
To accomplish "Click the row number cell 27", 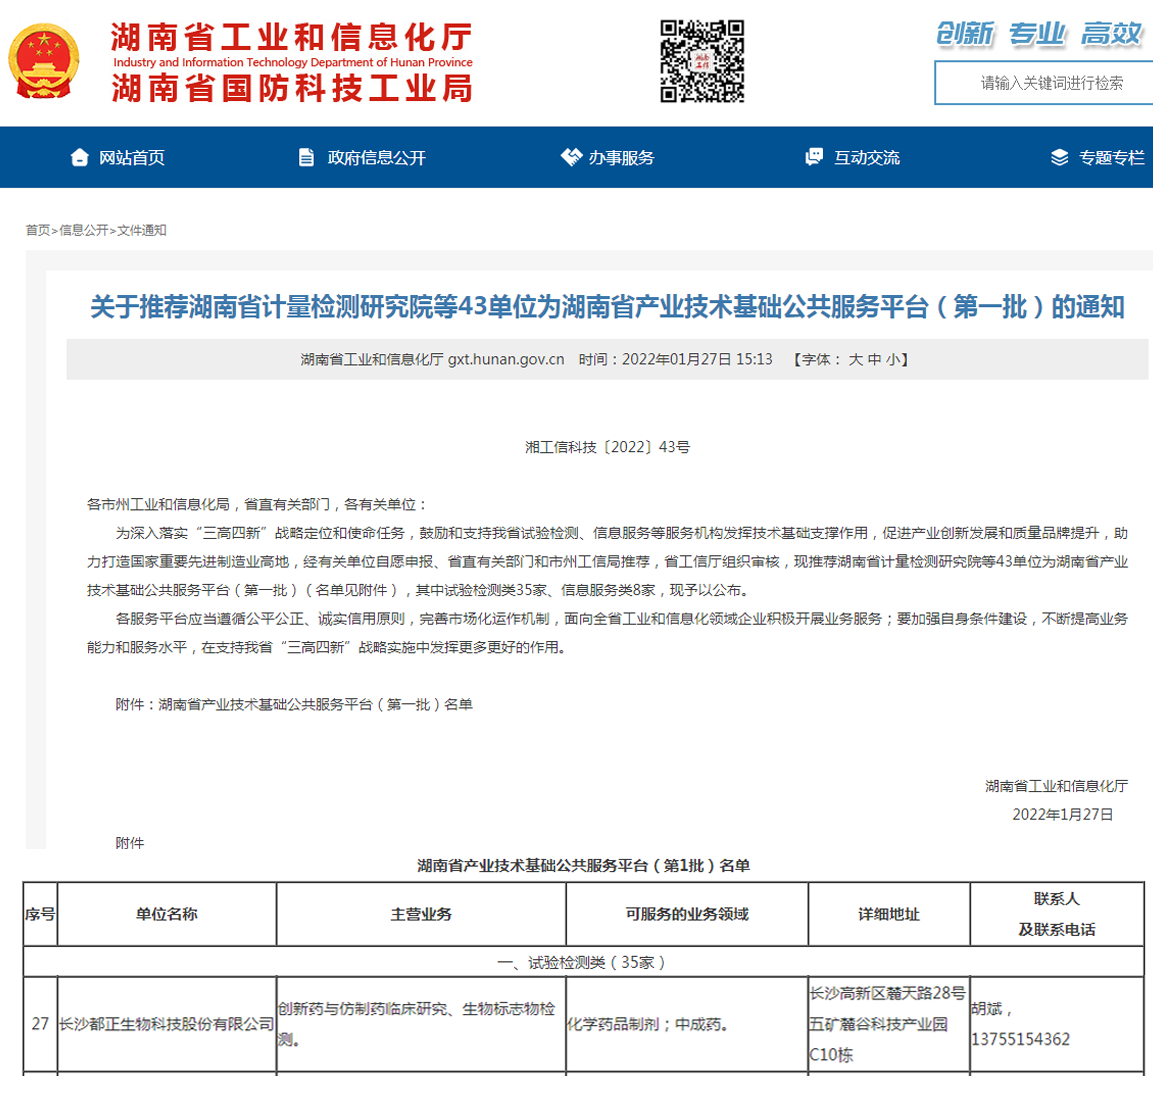I will pyautogui.click(x=40, y=1024).
